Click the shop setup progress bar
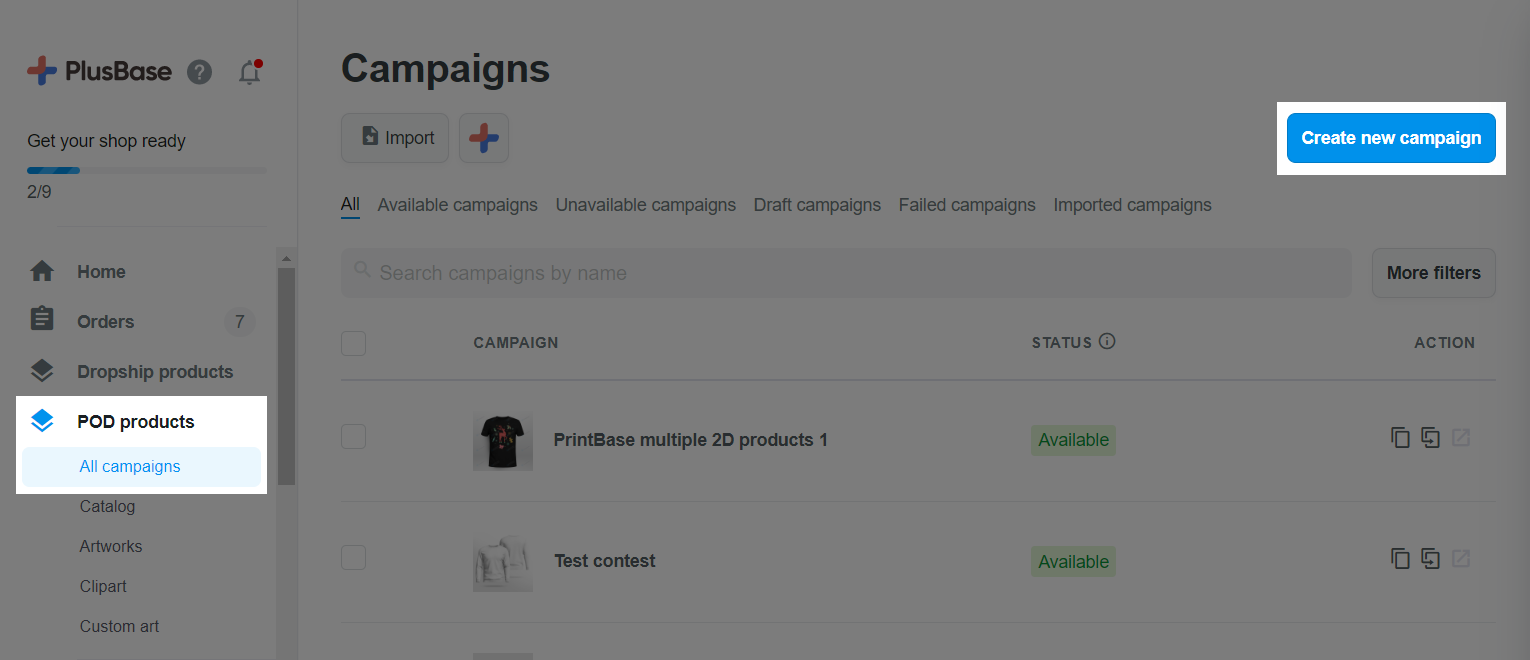The width and height of the screenshot is (1530, 660). coord(147,170)
